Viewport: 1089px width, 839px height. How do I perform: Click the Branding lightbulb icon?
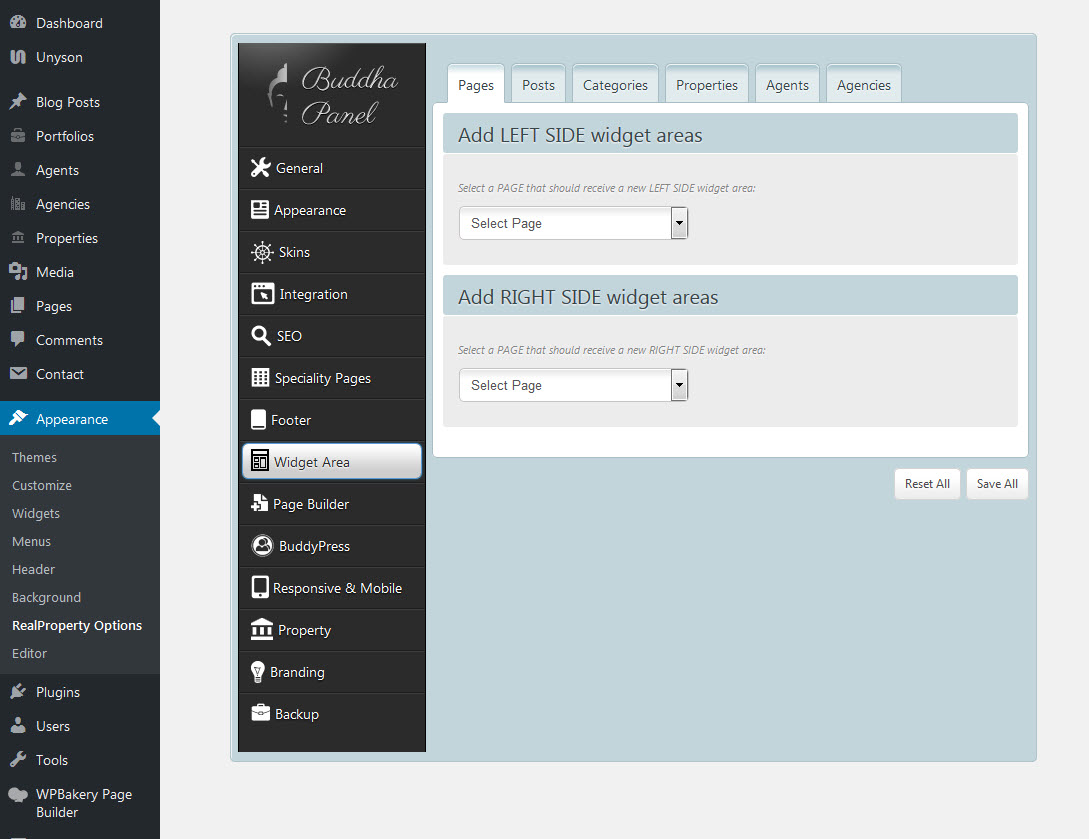[258, 672]
